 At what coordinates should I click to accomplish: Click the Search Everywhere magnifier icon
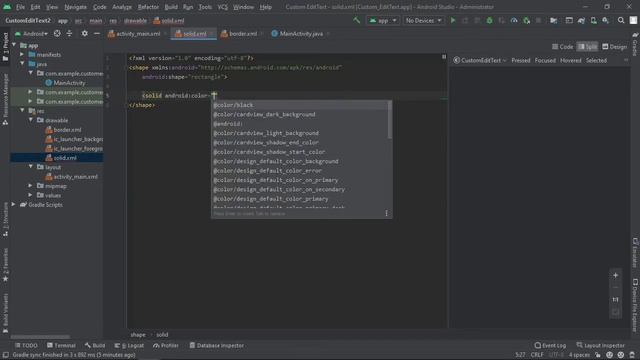621,20
